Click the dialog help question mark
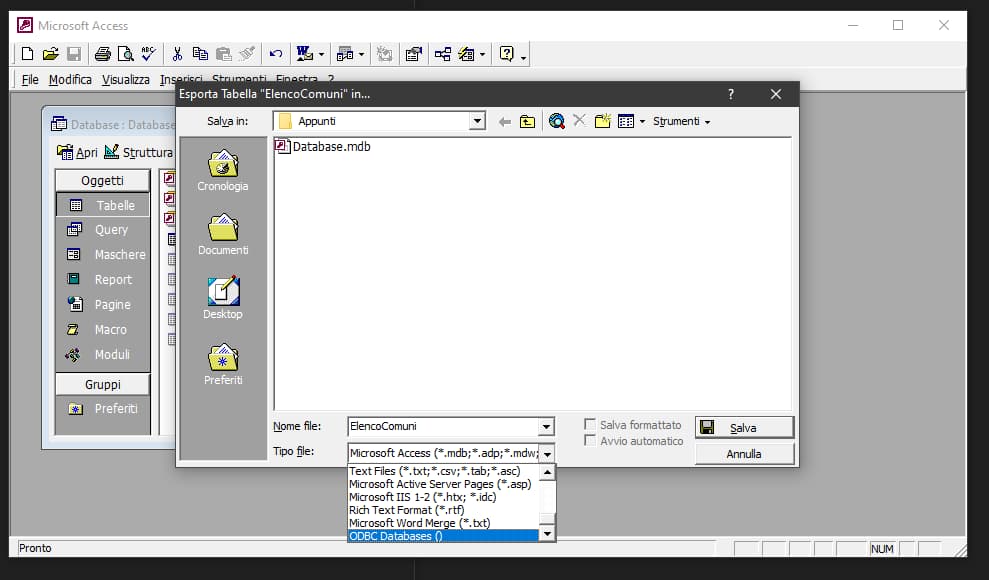989x580 pixels. pyautogui.click(x=730, y=94)
